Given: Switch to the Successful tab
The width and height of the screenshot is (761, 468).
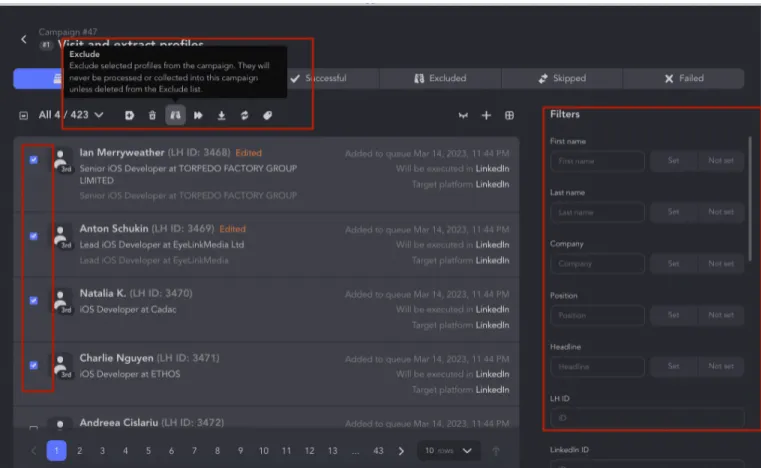Looking at the screenshot, I should tap(318, 78).
